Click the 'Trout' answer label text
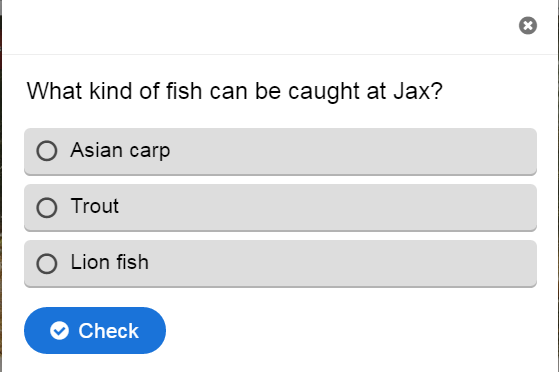The width and height of the screenshot is (559, 372). 94,206
